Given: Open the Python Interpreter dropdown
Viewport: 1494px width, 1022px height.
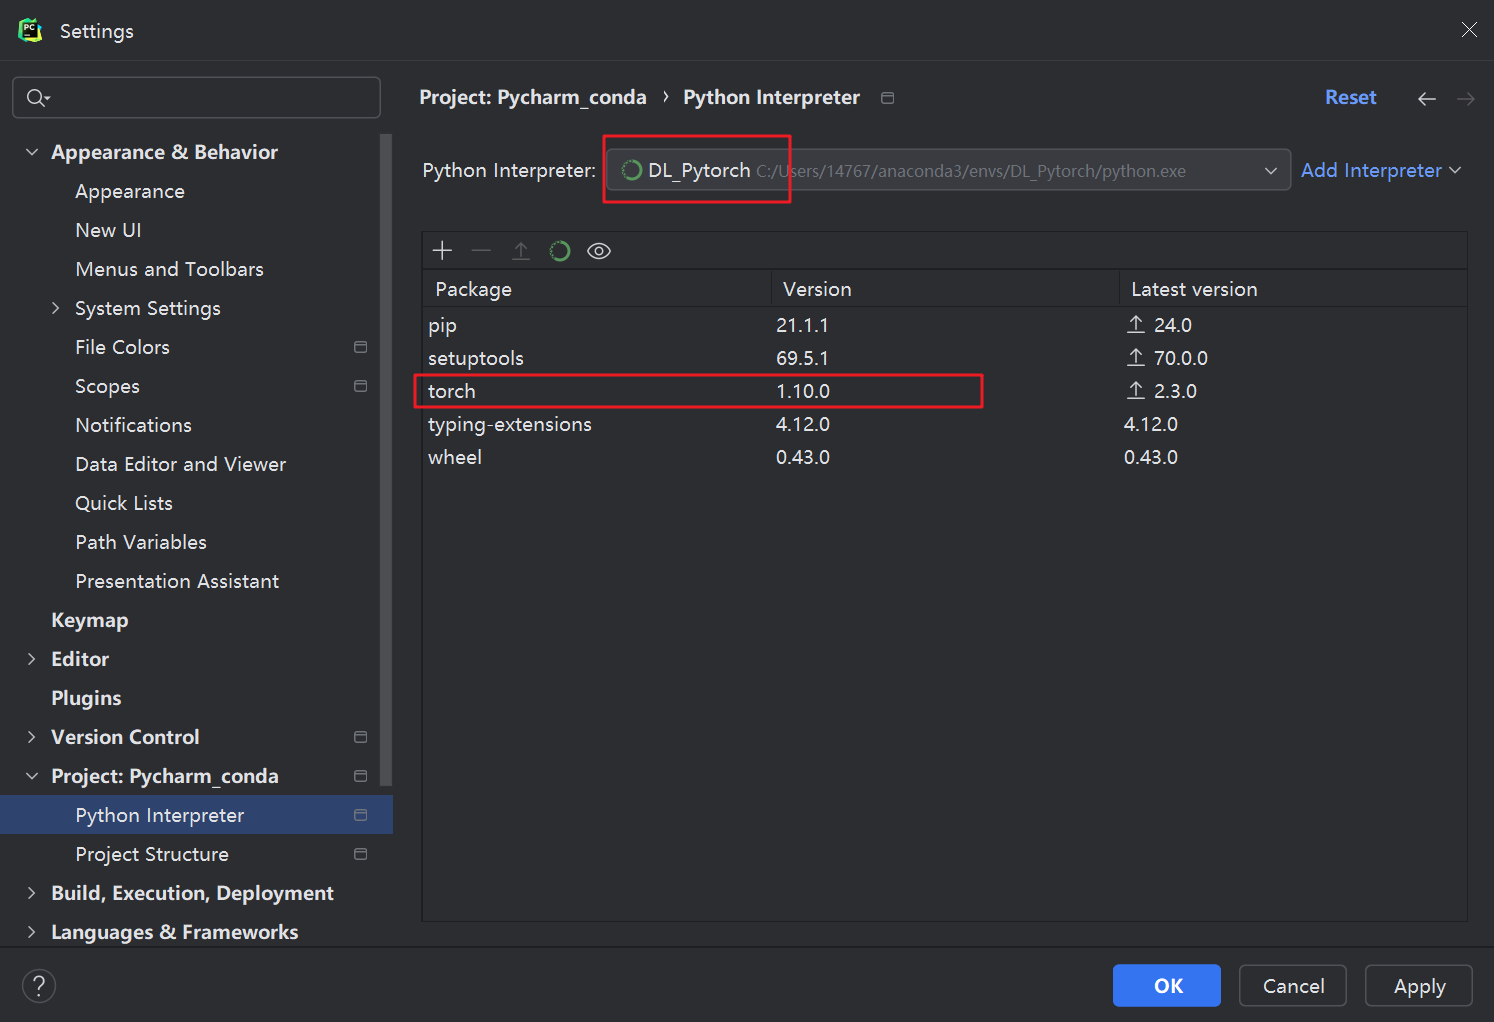Looking at the screenshot, I should coord(948,170).
